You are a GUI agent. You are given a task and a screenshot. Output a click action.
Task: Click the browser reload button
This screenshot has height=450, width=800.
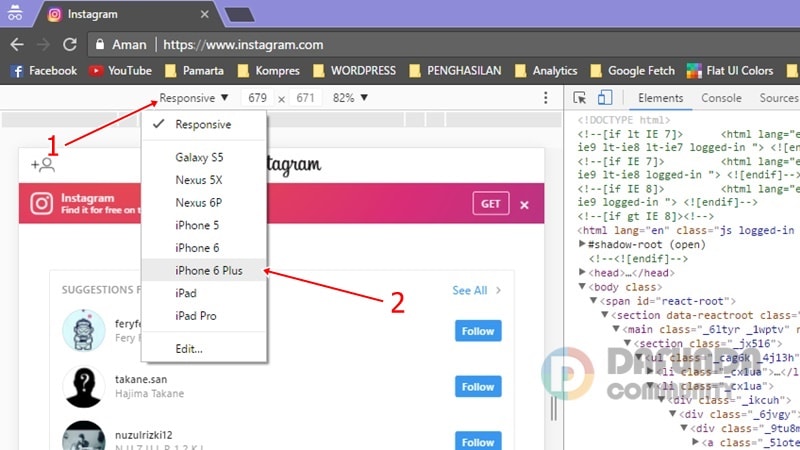pos(70,44)
